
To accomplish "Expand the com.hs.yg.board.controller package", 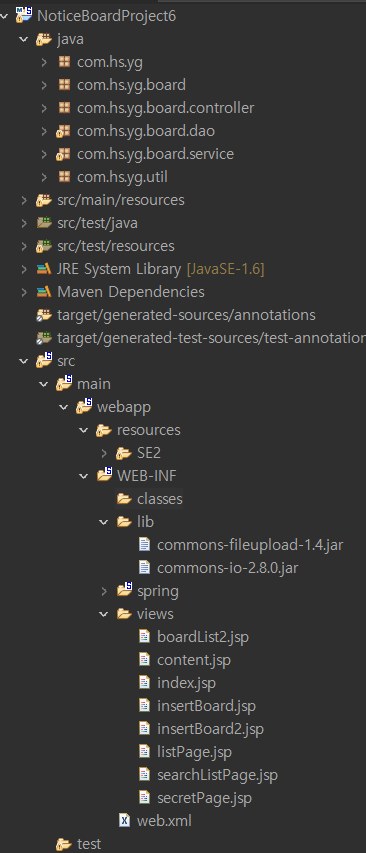I will click(x=44, y=108).
